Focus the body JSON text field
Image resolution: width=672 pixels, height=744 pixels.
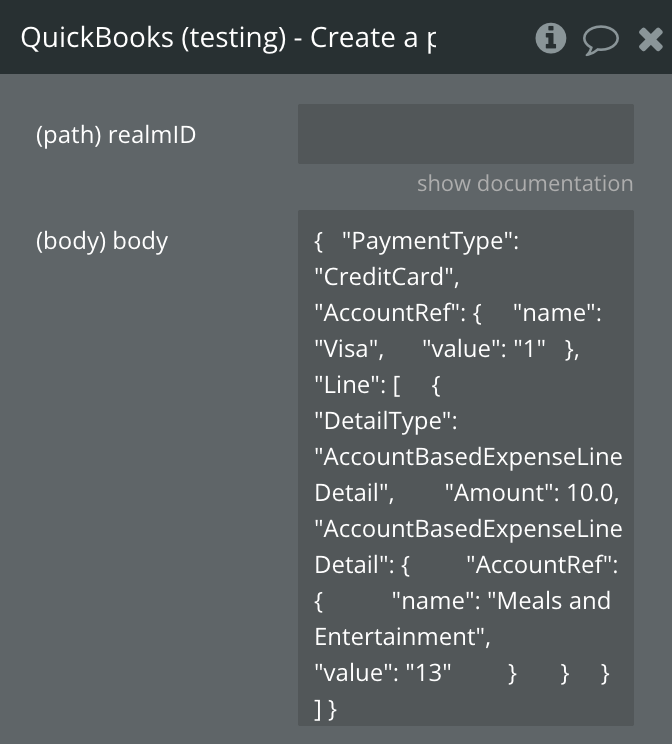point(465,467)
